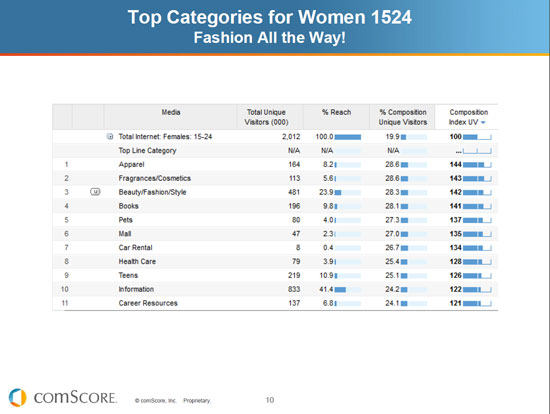Click slide page number 10
Image resolution: width=550 pixels, height=414 pixels.
[x=270, y=400]
